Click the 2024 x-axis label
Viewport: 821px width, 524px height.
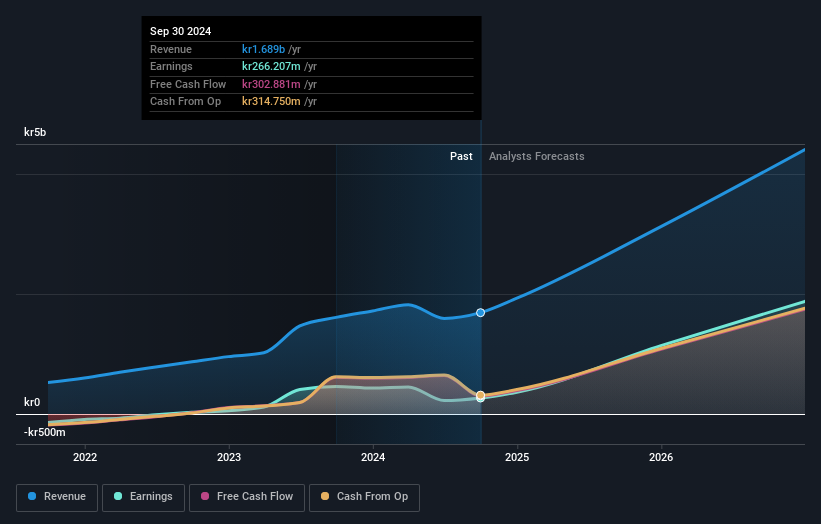coord(373,457)
